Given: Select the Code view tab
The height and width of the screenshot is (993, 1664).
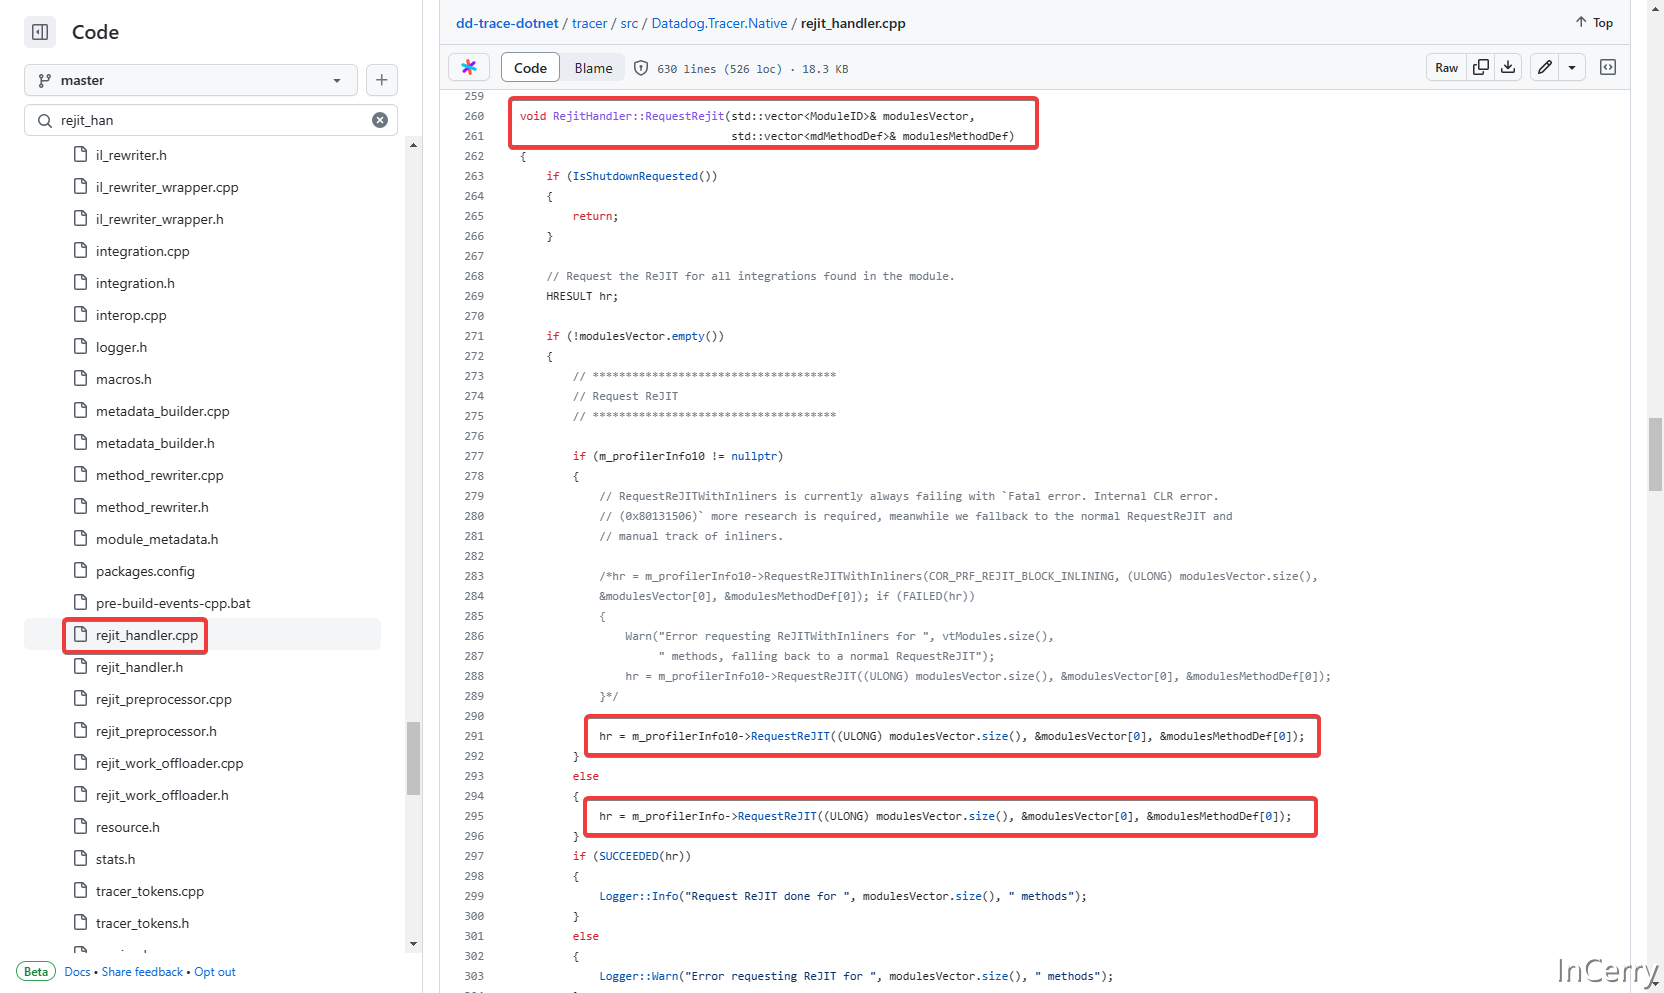Looking at the screenshot, I should tap(530, 68).
